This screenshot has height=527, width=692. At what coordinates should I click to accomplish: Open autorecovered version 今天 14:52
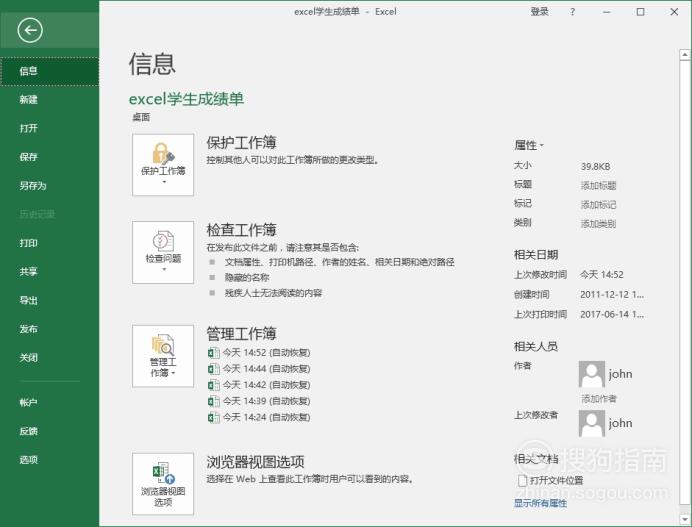[x=266, y=353]
